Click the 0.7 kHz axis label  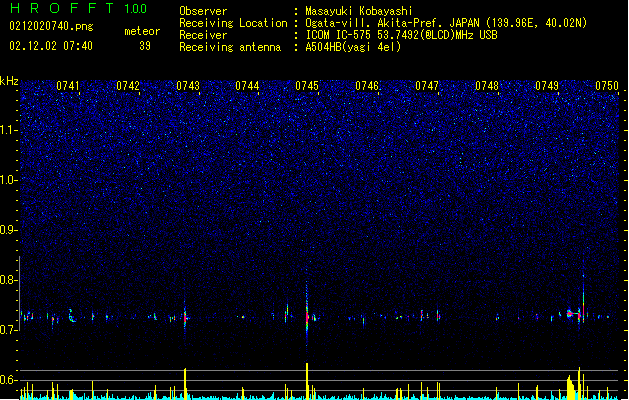pos(9,330)
